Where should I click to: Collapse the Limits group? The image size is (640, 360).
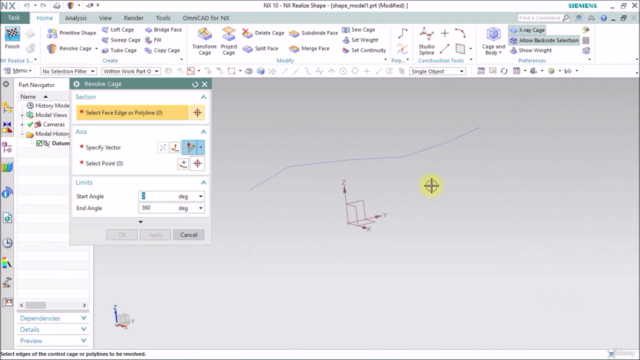tap(203, 182)
